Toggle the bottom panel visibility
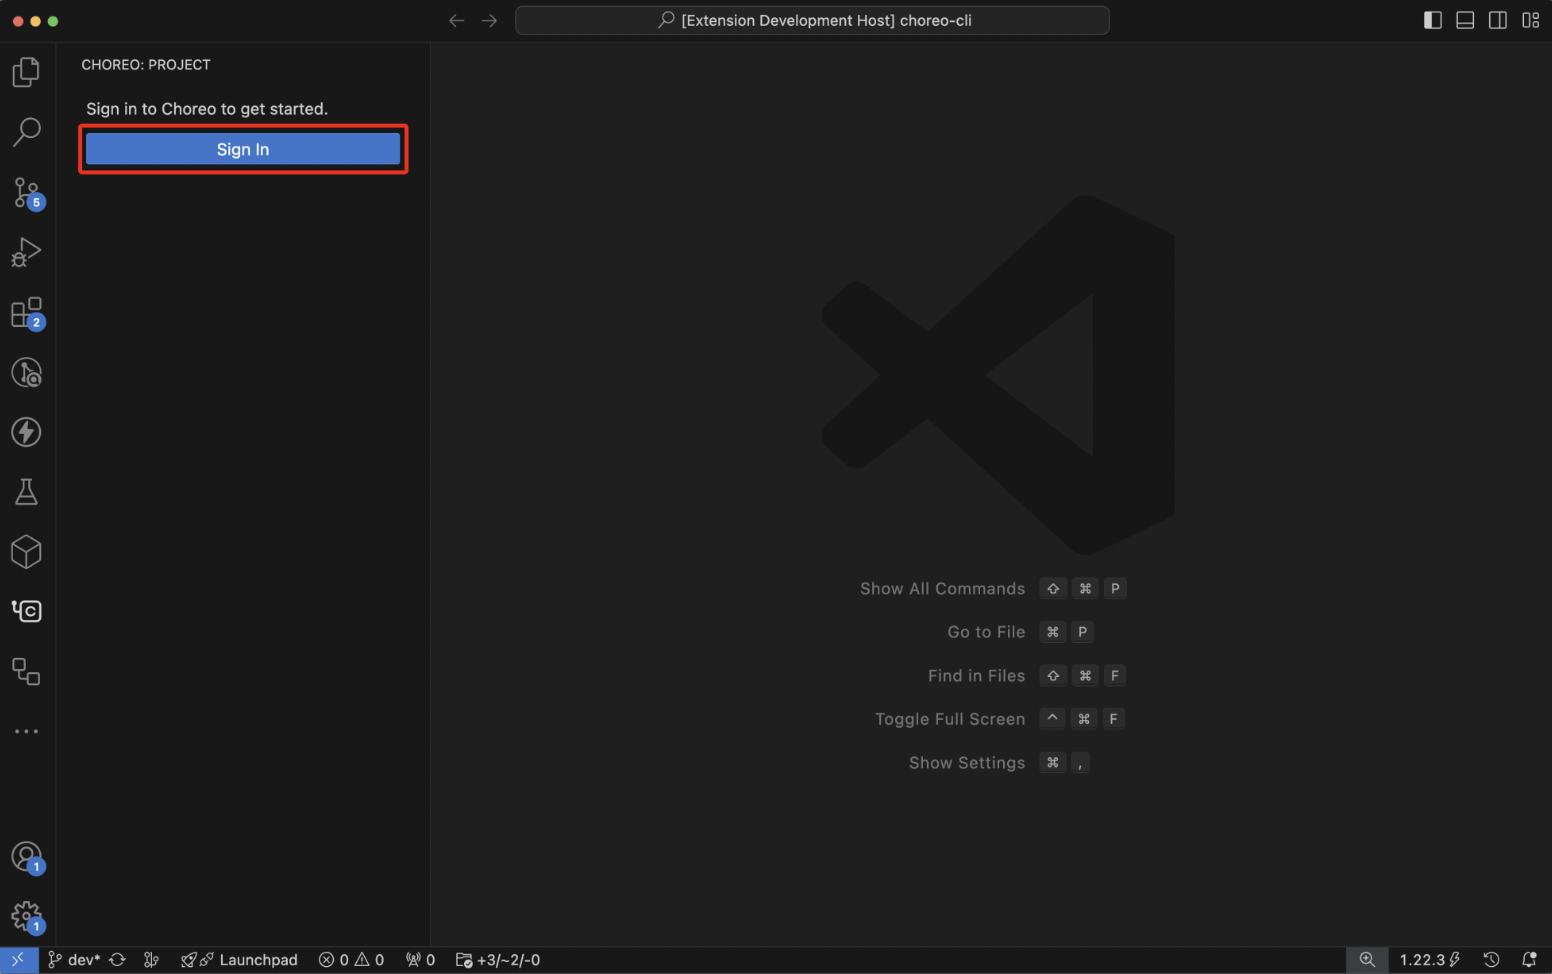This screenshot has width=1552, height=974. click(x=1465, y=20)
